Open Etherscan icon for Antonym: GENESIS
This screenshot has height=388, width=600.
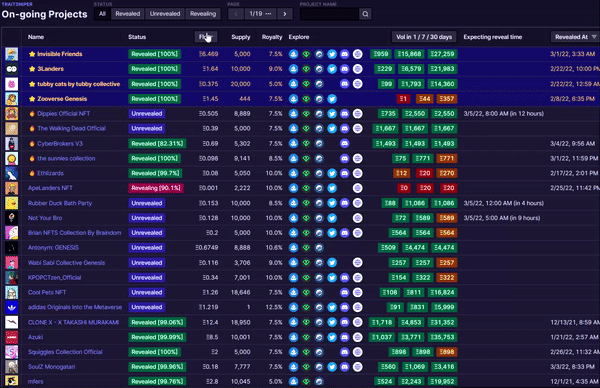pos(319,248)
